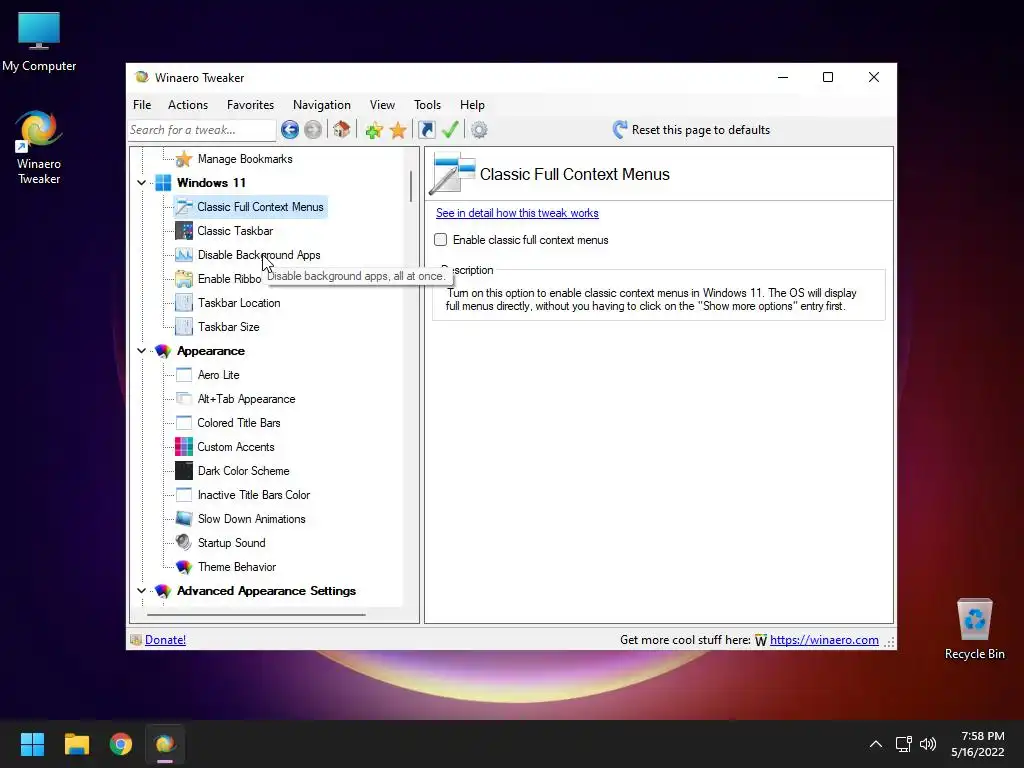The width and height of the screenshot is (1024, 768).
Task: Click the Dark Color Scheme black icon
Action: (184, 471)
